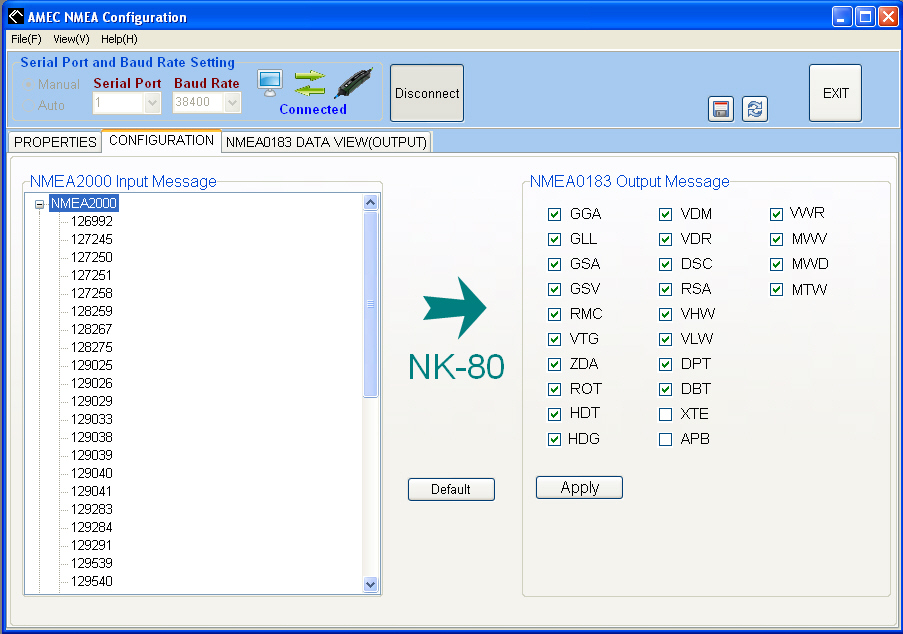Click the computer monitor connection icon
This screenshot has width=903, height=634.
(269, 83)
